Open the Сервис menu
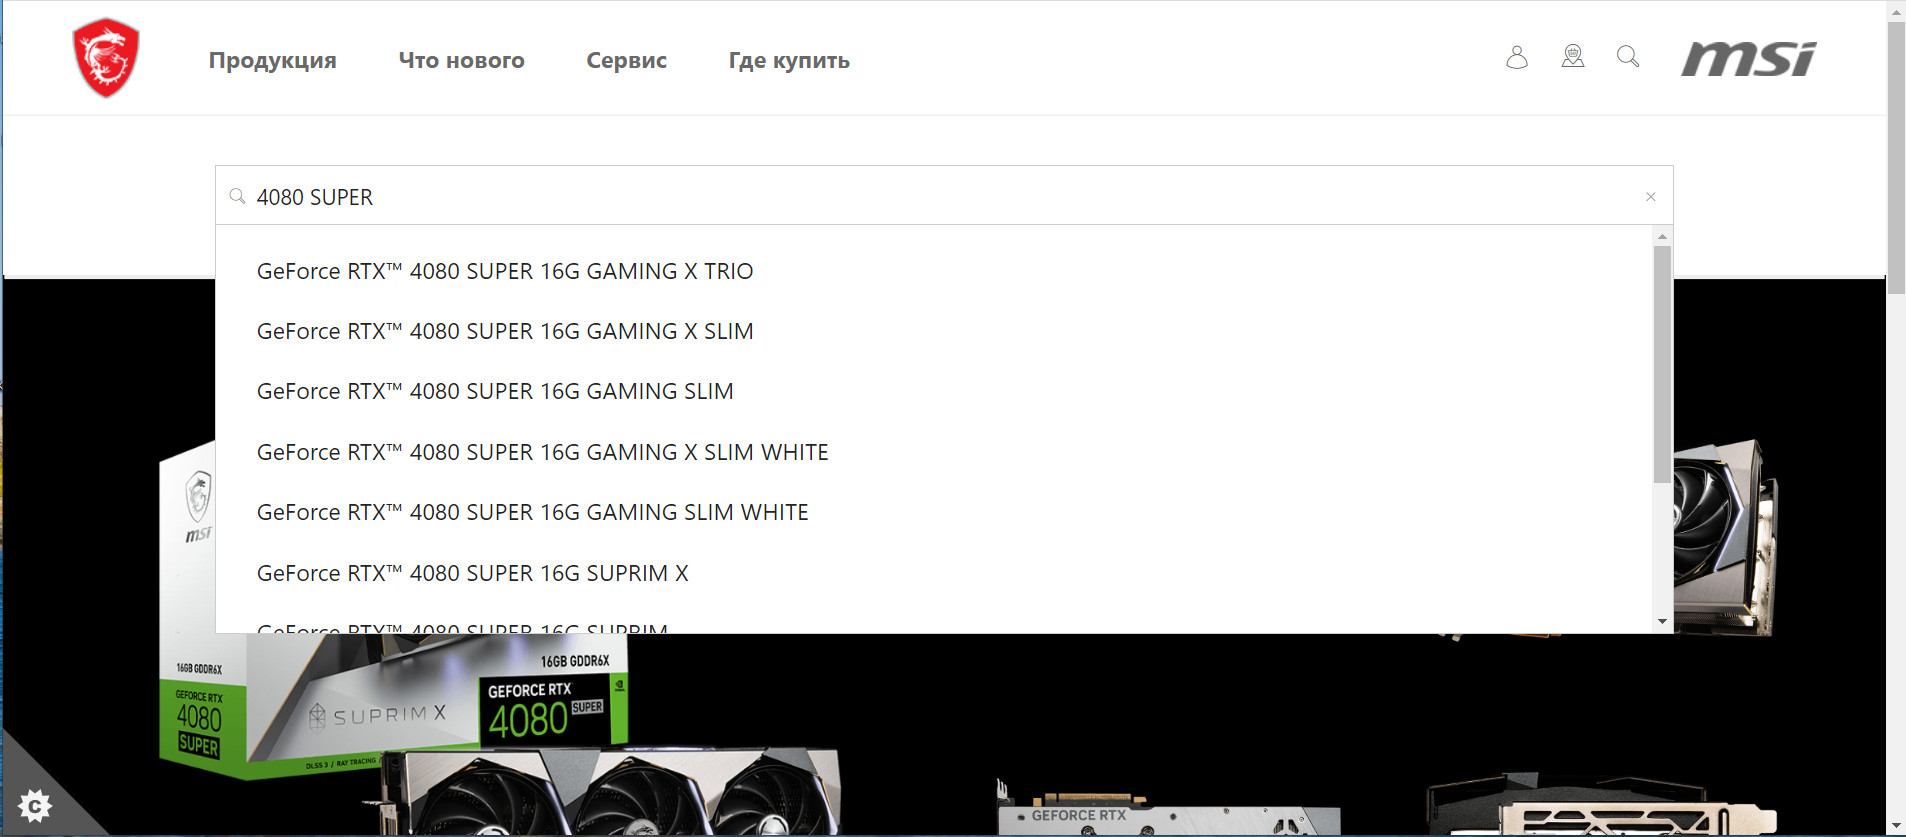1906x837 pixels. pyautogui.click(x=627, y=60)
